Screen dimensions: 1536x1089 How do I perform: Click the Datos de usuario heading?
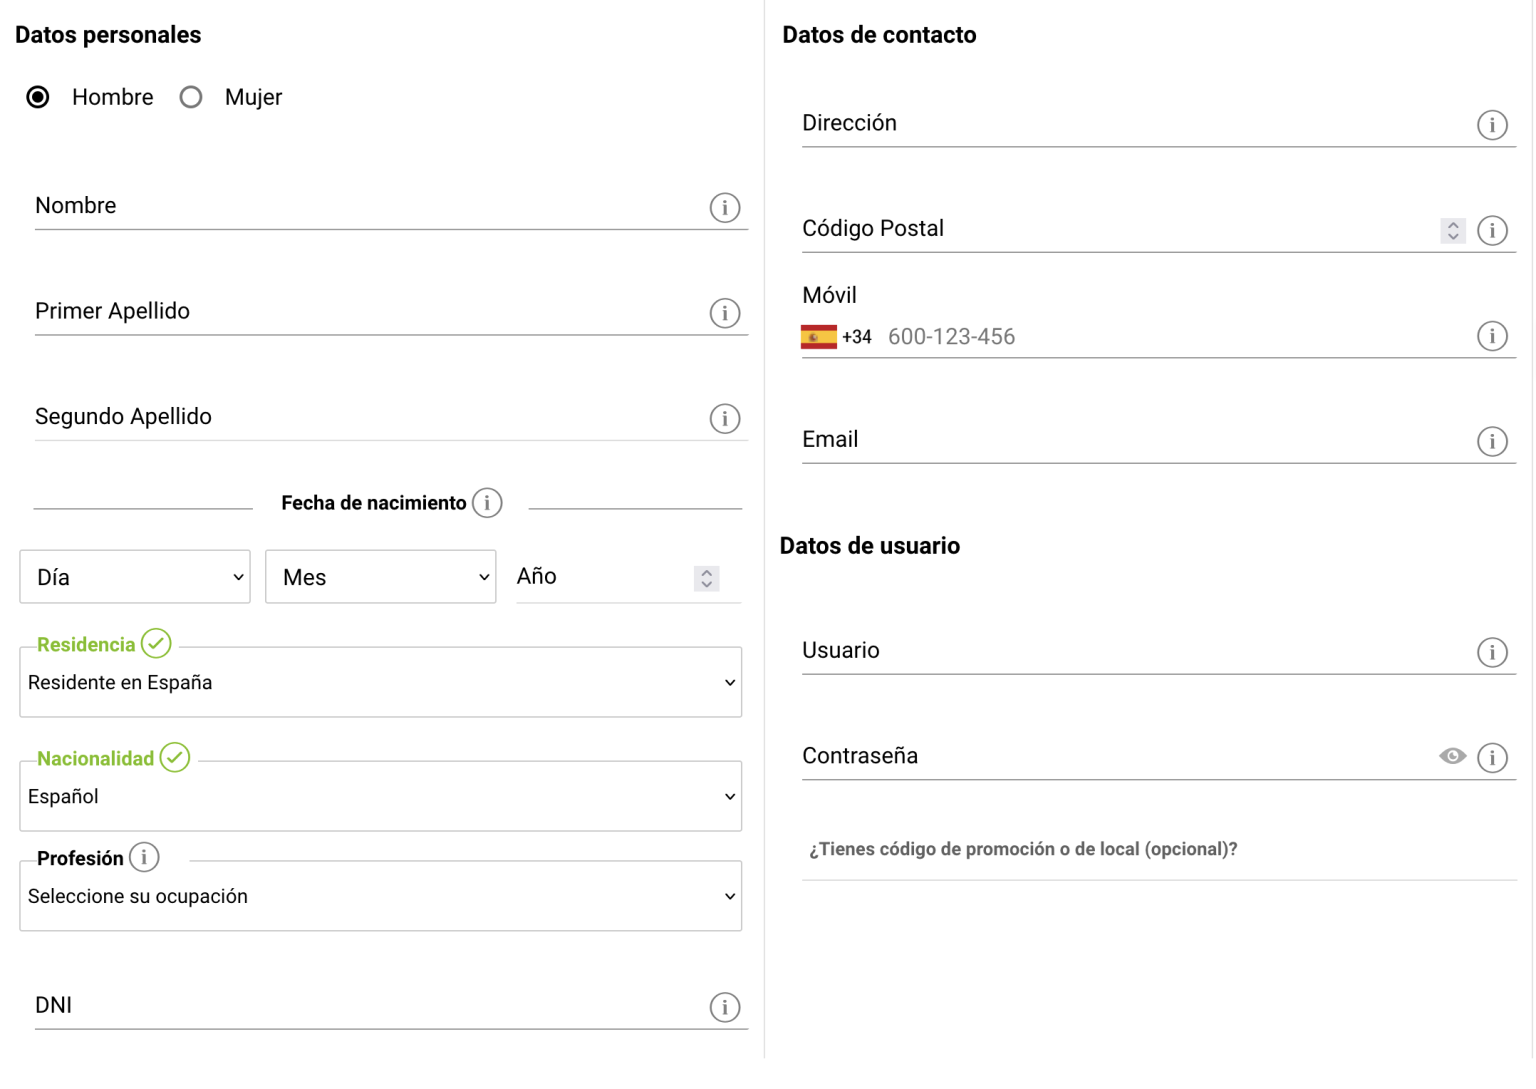870,546
